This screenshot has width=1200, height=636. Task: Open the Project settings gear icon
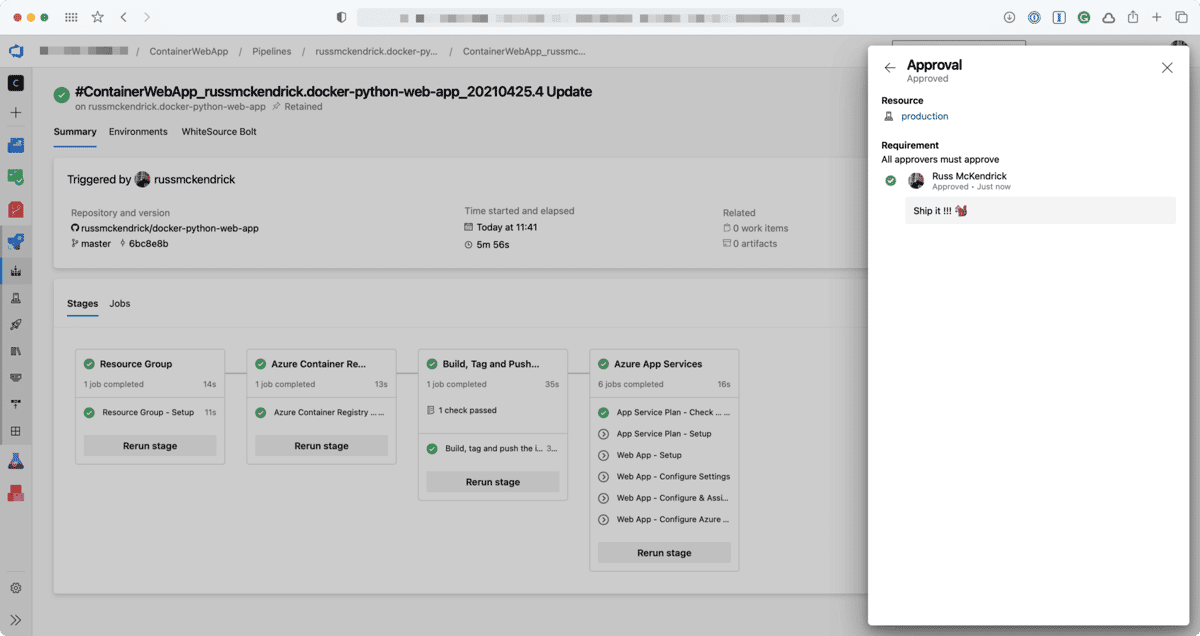15,588
